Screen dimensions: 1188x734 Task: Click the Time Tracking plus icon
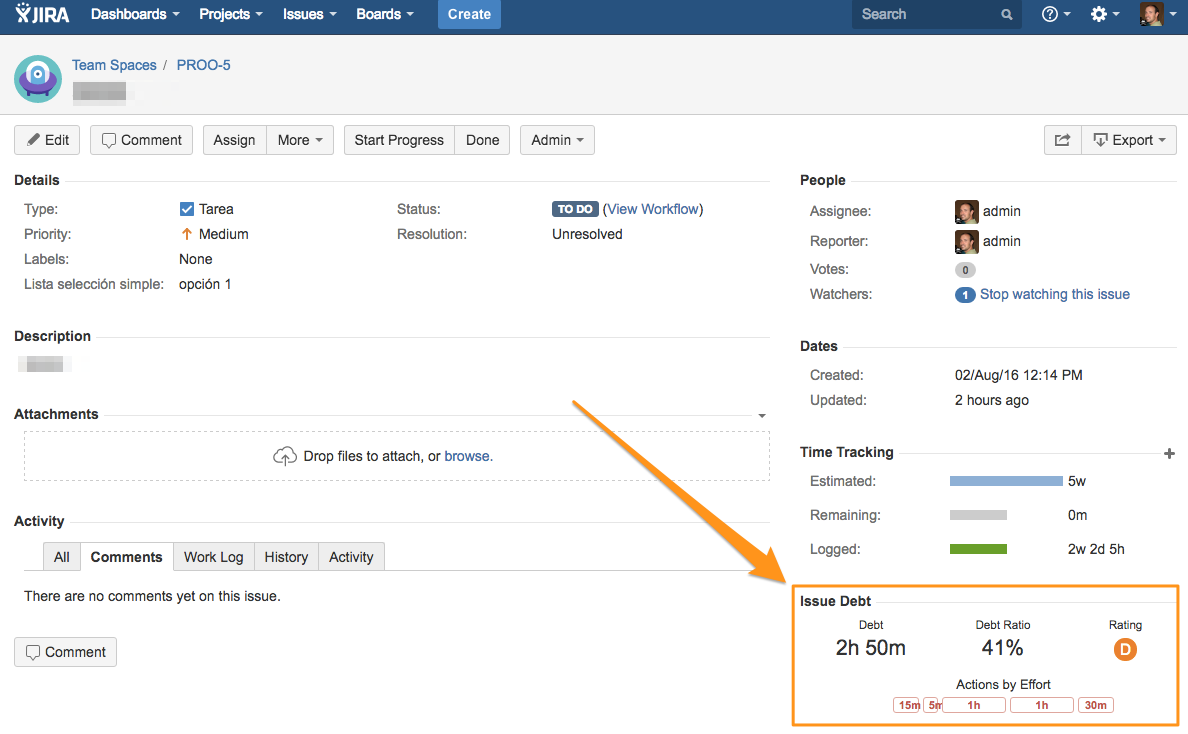pyautogui.click(x=1169, y=454)
